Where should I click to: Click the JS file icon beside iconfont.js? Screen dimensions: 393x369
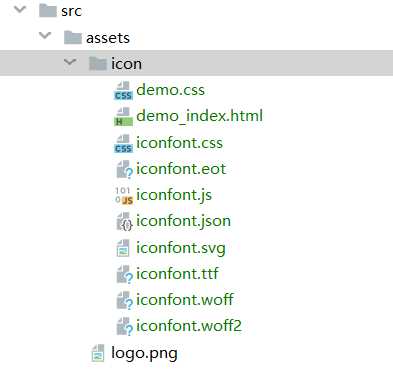pos(124,196)
